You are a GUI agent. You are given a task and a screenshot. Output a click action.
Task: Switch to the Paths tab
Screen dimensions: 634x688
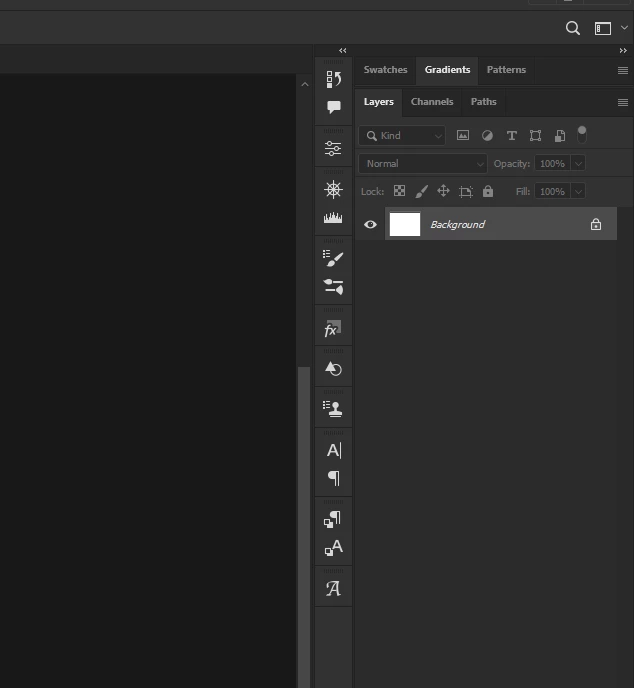point(484,102)
